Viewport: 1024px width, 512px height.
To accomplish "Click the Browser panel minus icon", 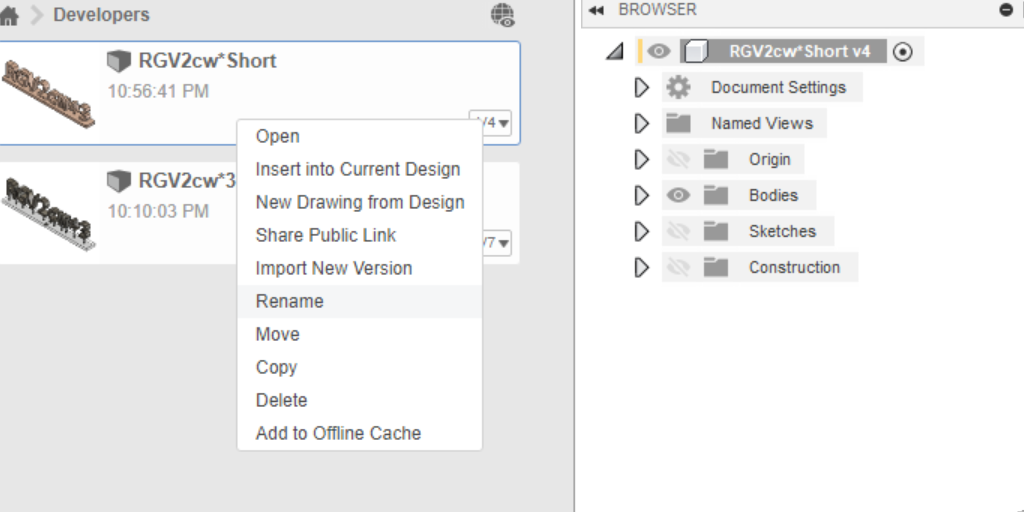I will 1006,10.
